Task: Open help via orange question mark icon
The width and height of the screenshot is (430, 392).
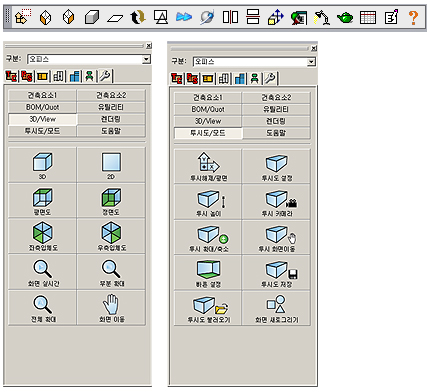Action: click(413, 17)
